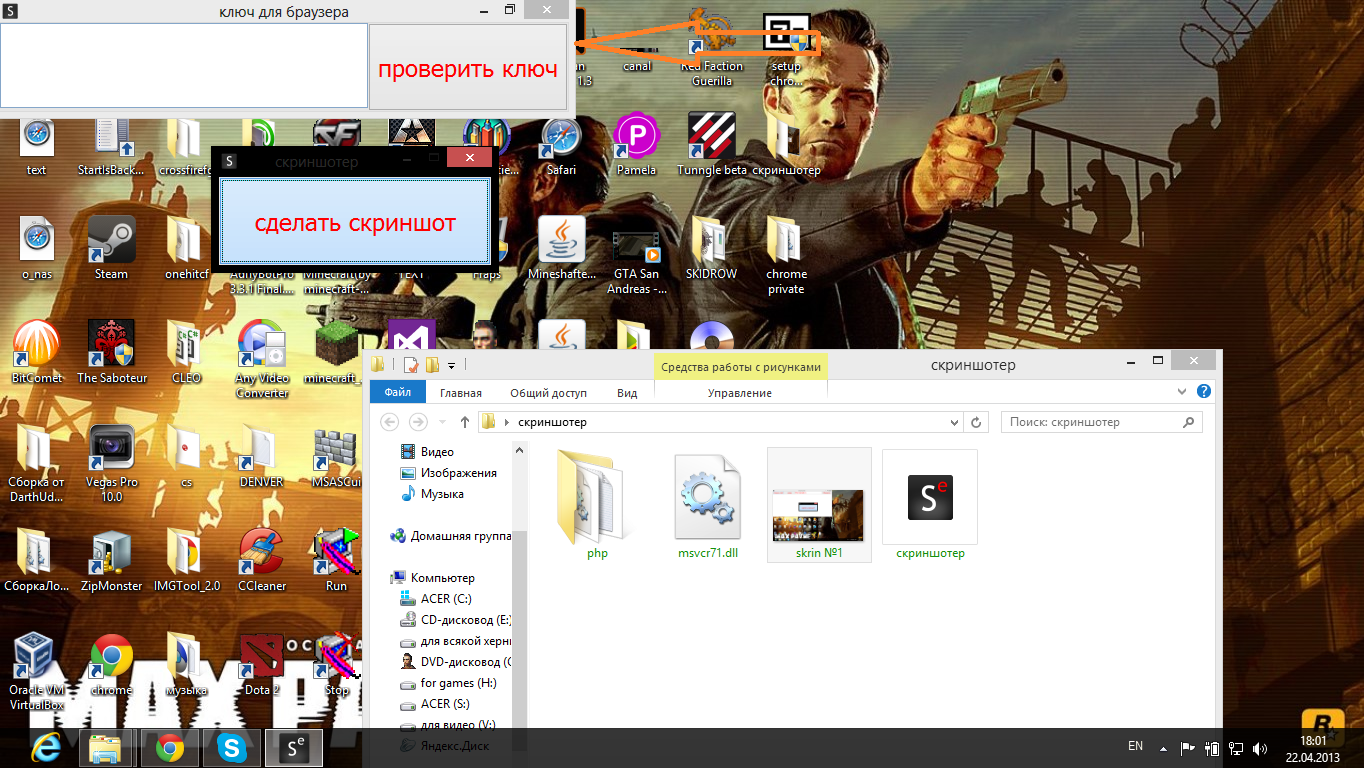Click Explorer's forward navigation arrow
The image size is (1364, 768).
pos(419,422)
